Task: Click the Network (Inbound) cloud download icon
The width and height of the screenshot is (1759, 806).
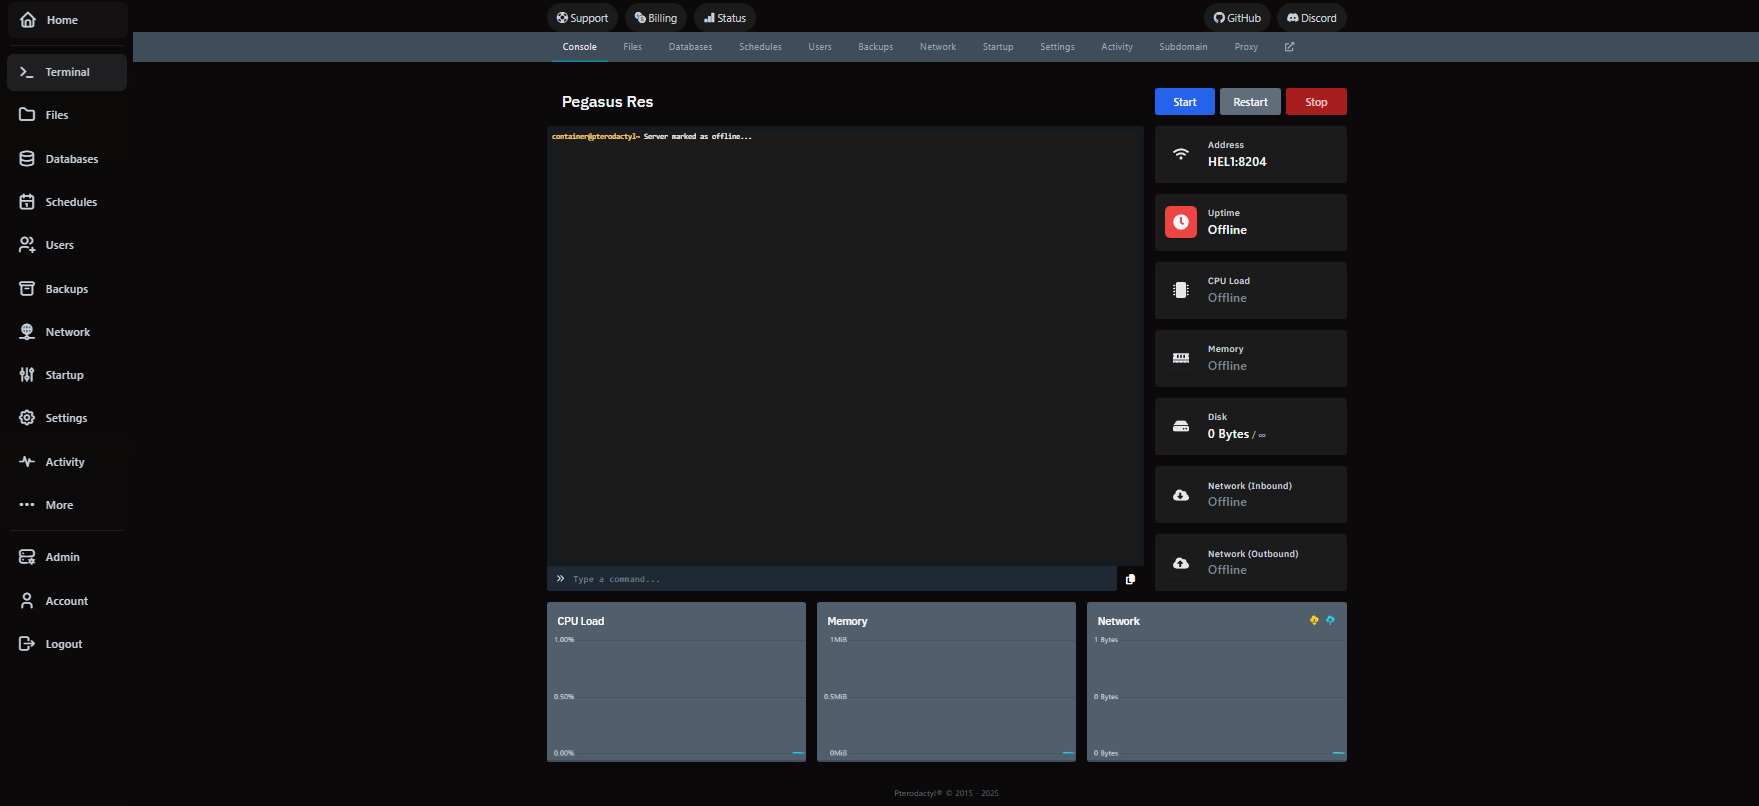Action: [x=1181, y=495]
